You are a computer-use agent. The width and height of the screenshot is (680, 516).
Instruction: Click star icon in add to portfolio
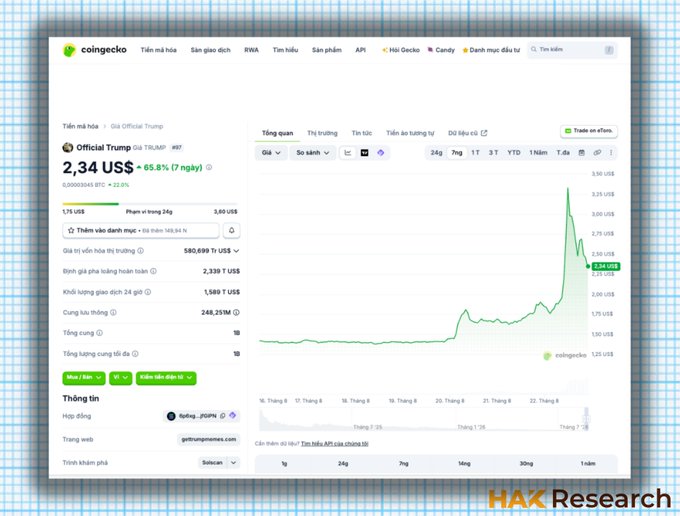[x=71, y=230]
